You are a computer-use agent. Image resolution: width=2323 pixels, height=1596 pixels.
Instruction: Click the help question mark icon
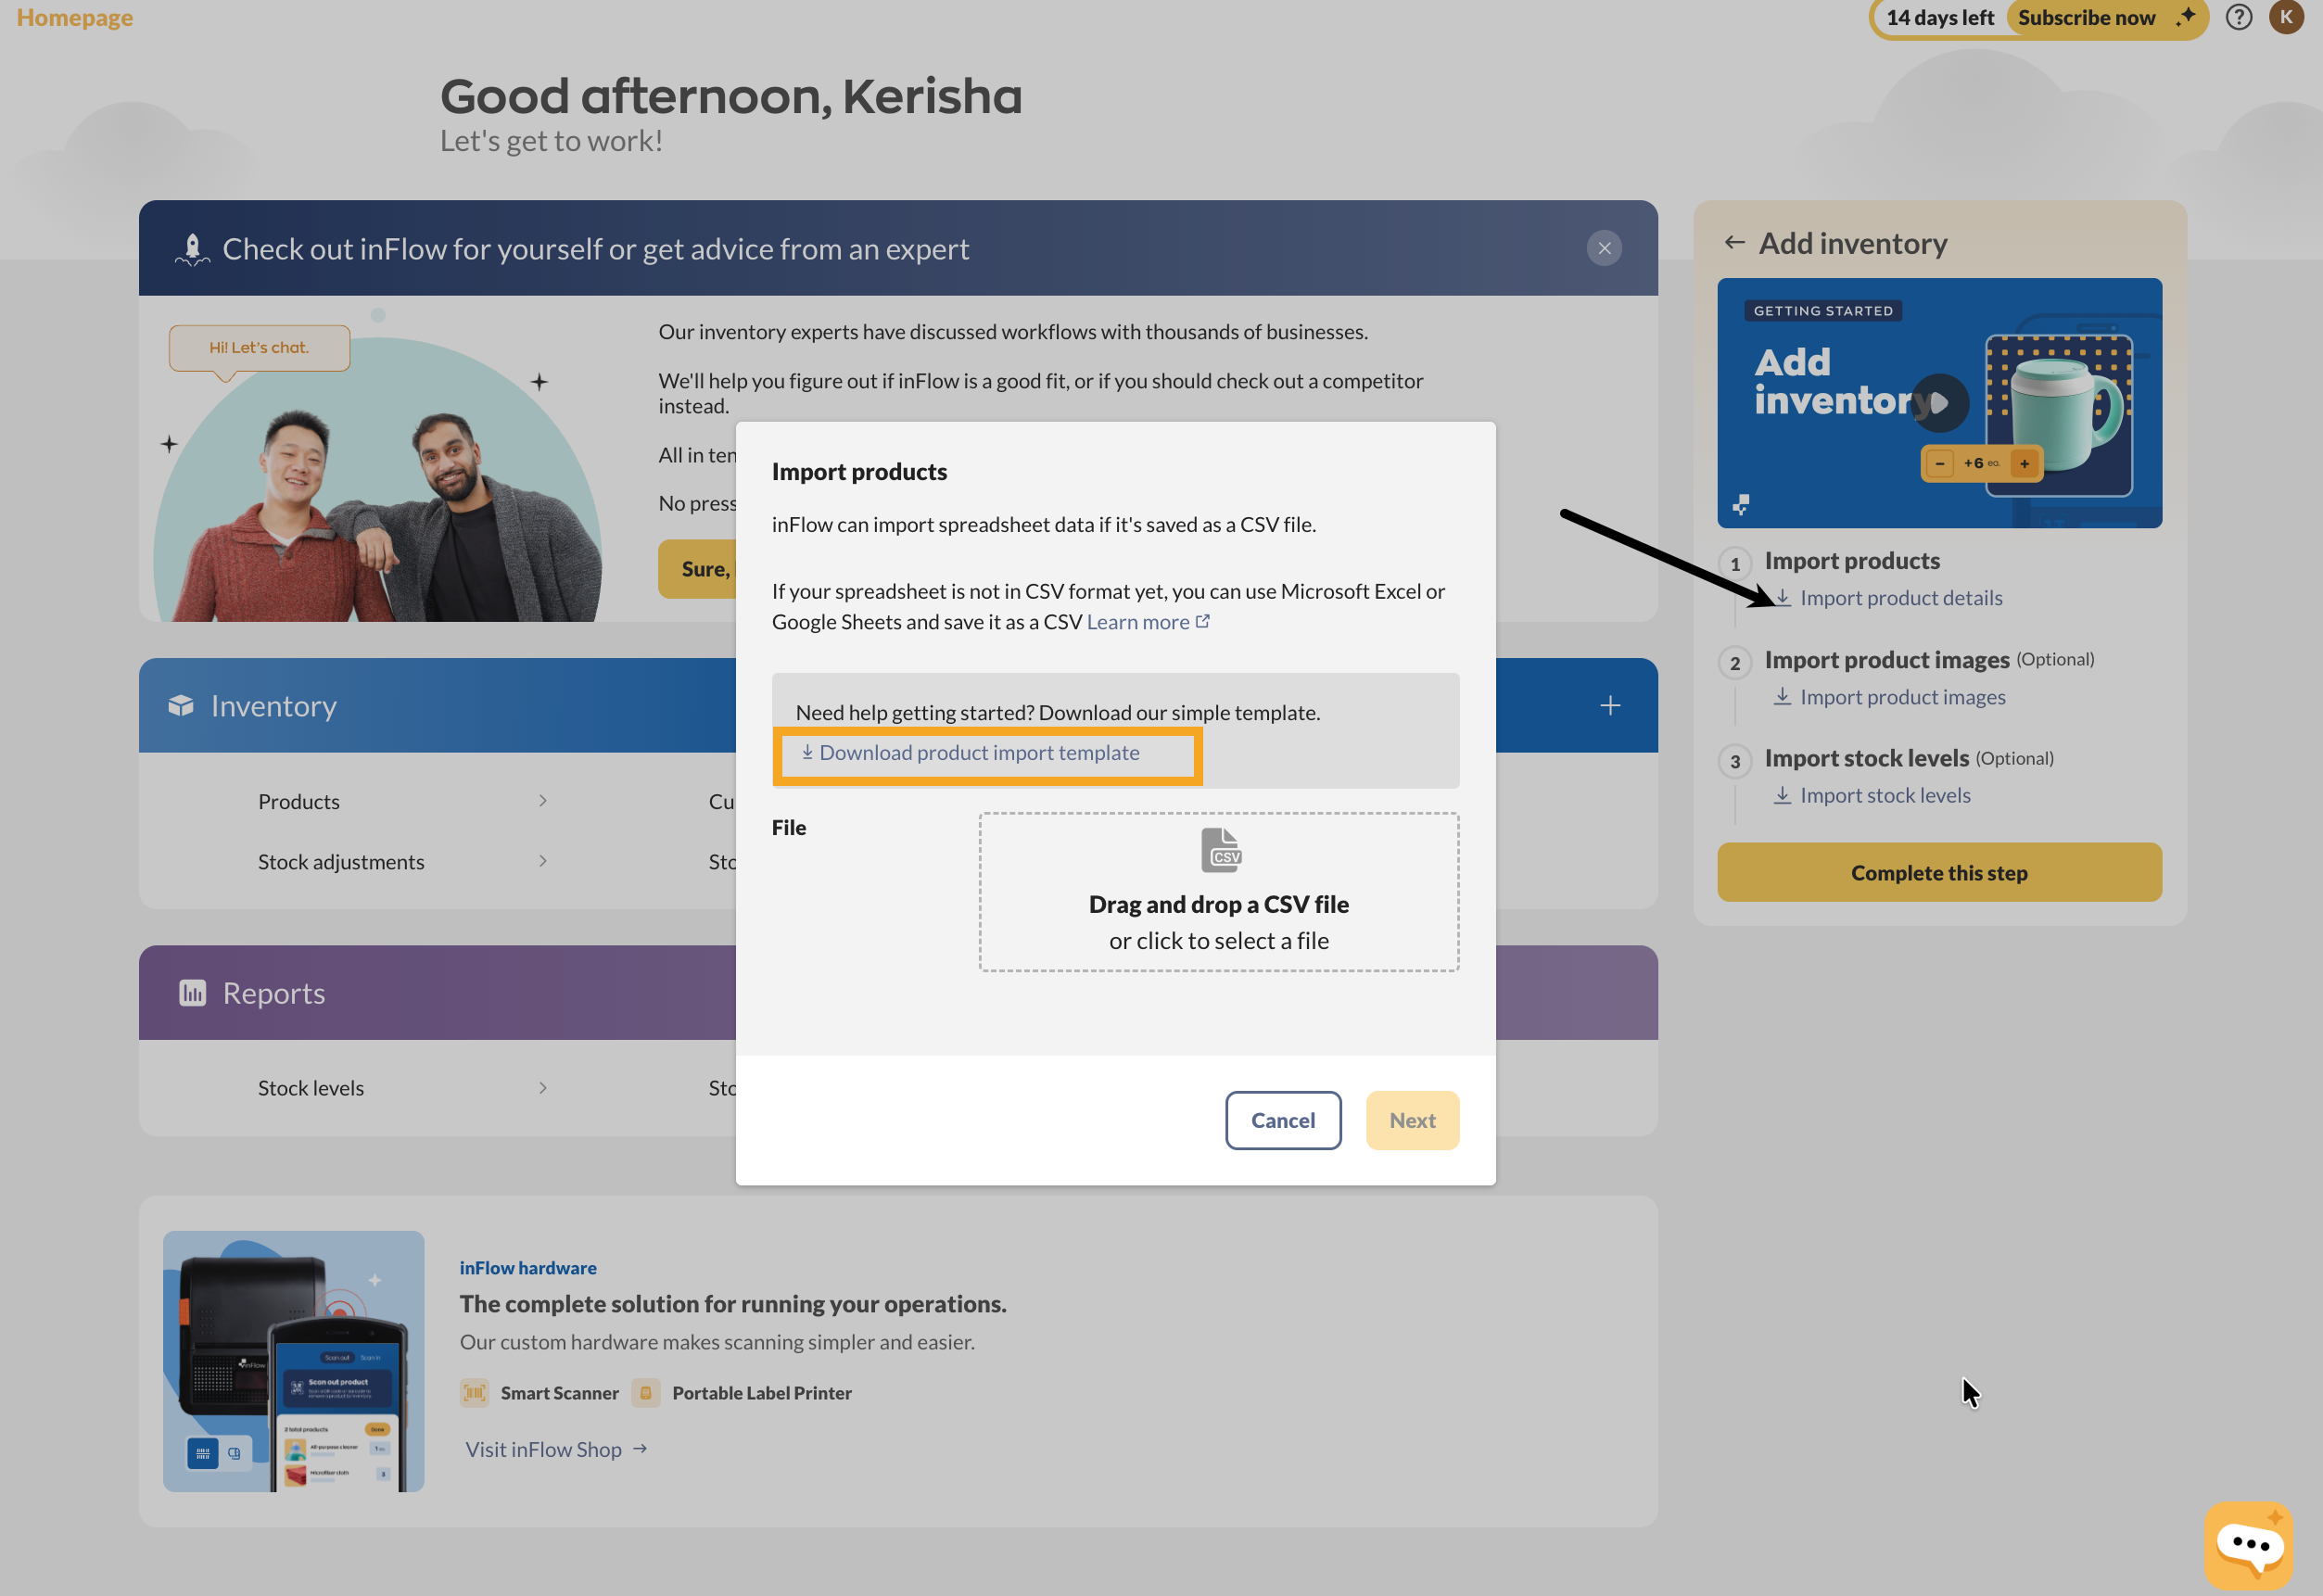coord(2238,17)
